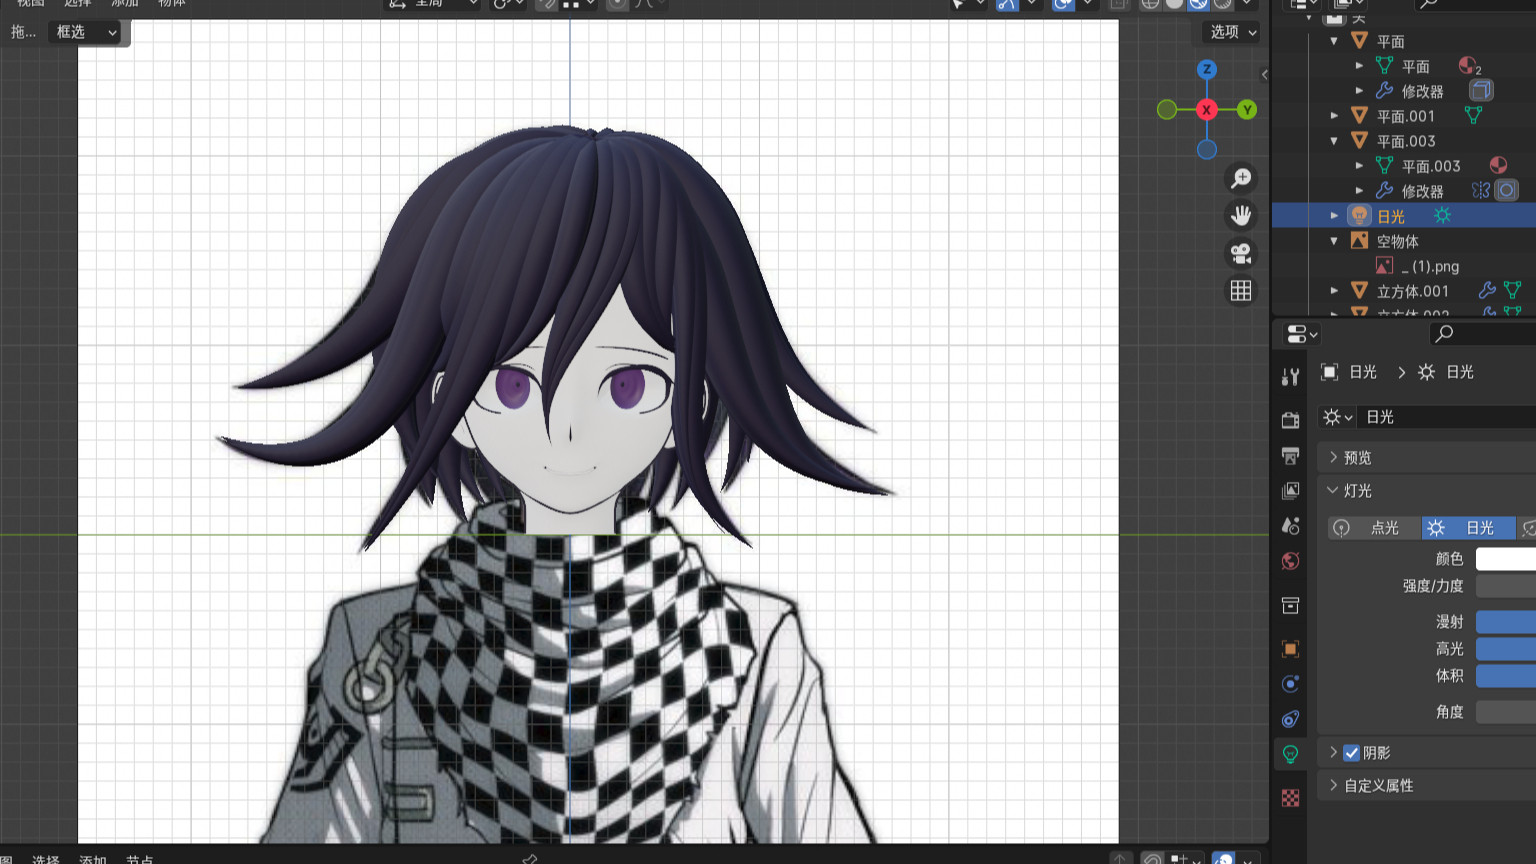Screen dimensions: 1536x864
Task: Select 日光 (Sun) light type button
Action: (1468, 528)
